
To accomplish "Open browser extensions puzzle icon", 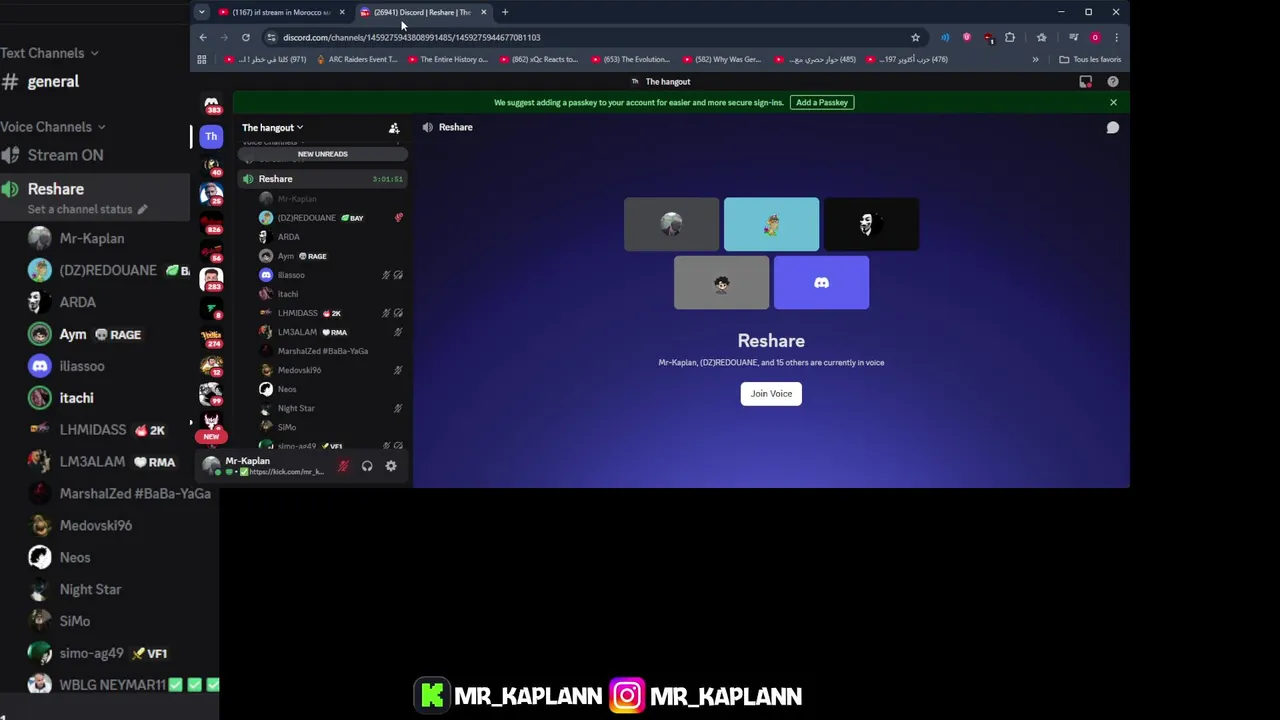I will click(1010, 37).
